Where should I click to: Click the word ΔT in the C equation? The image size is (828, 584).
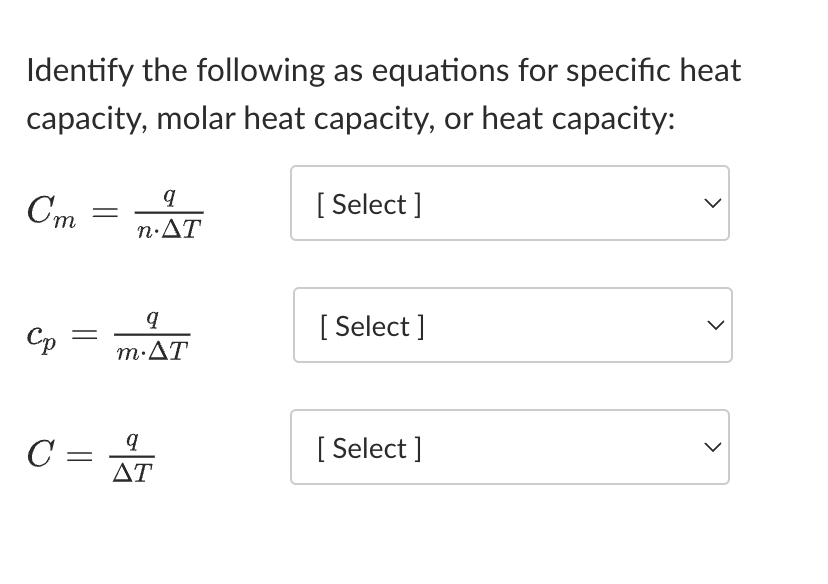pos(131,470)
